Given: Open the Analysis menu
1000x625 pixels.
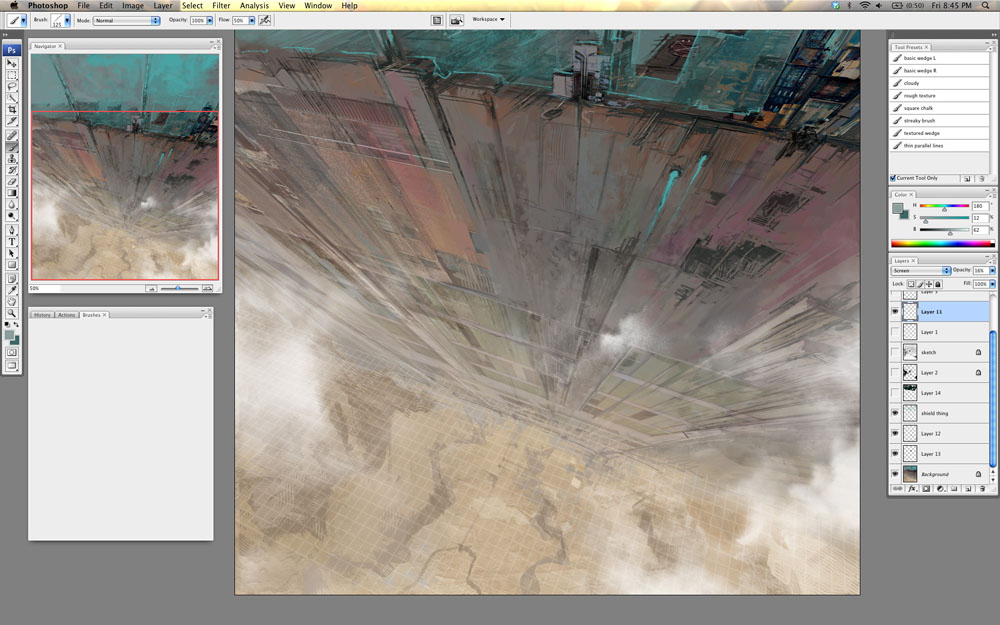Looking at the screenshot, I should [x=254, y=5].
